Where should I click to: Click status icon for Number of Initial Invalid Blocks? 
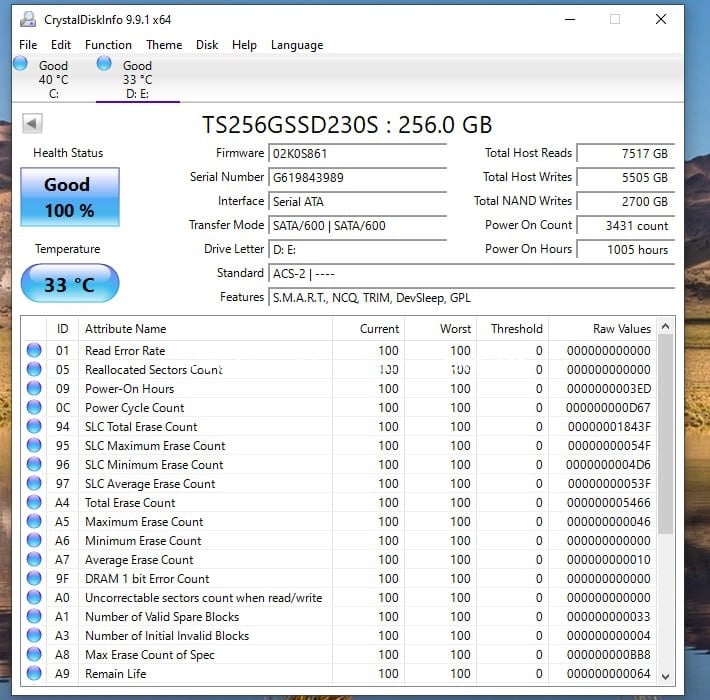[x=34, y=635]
